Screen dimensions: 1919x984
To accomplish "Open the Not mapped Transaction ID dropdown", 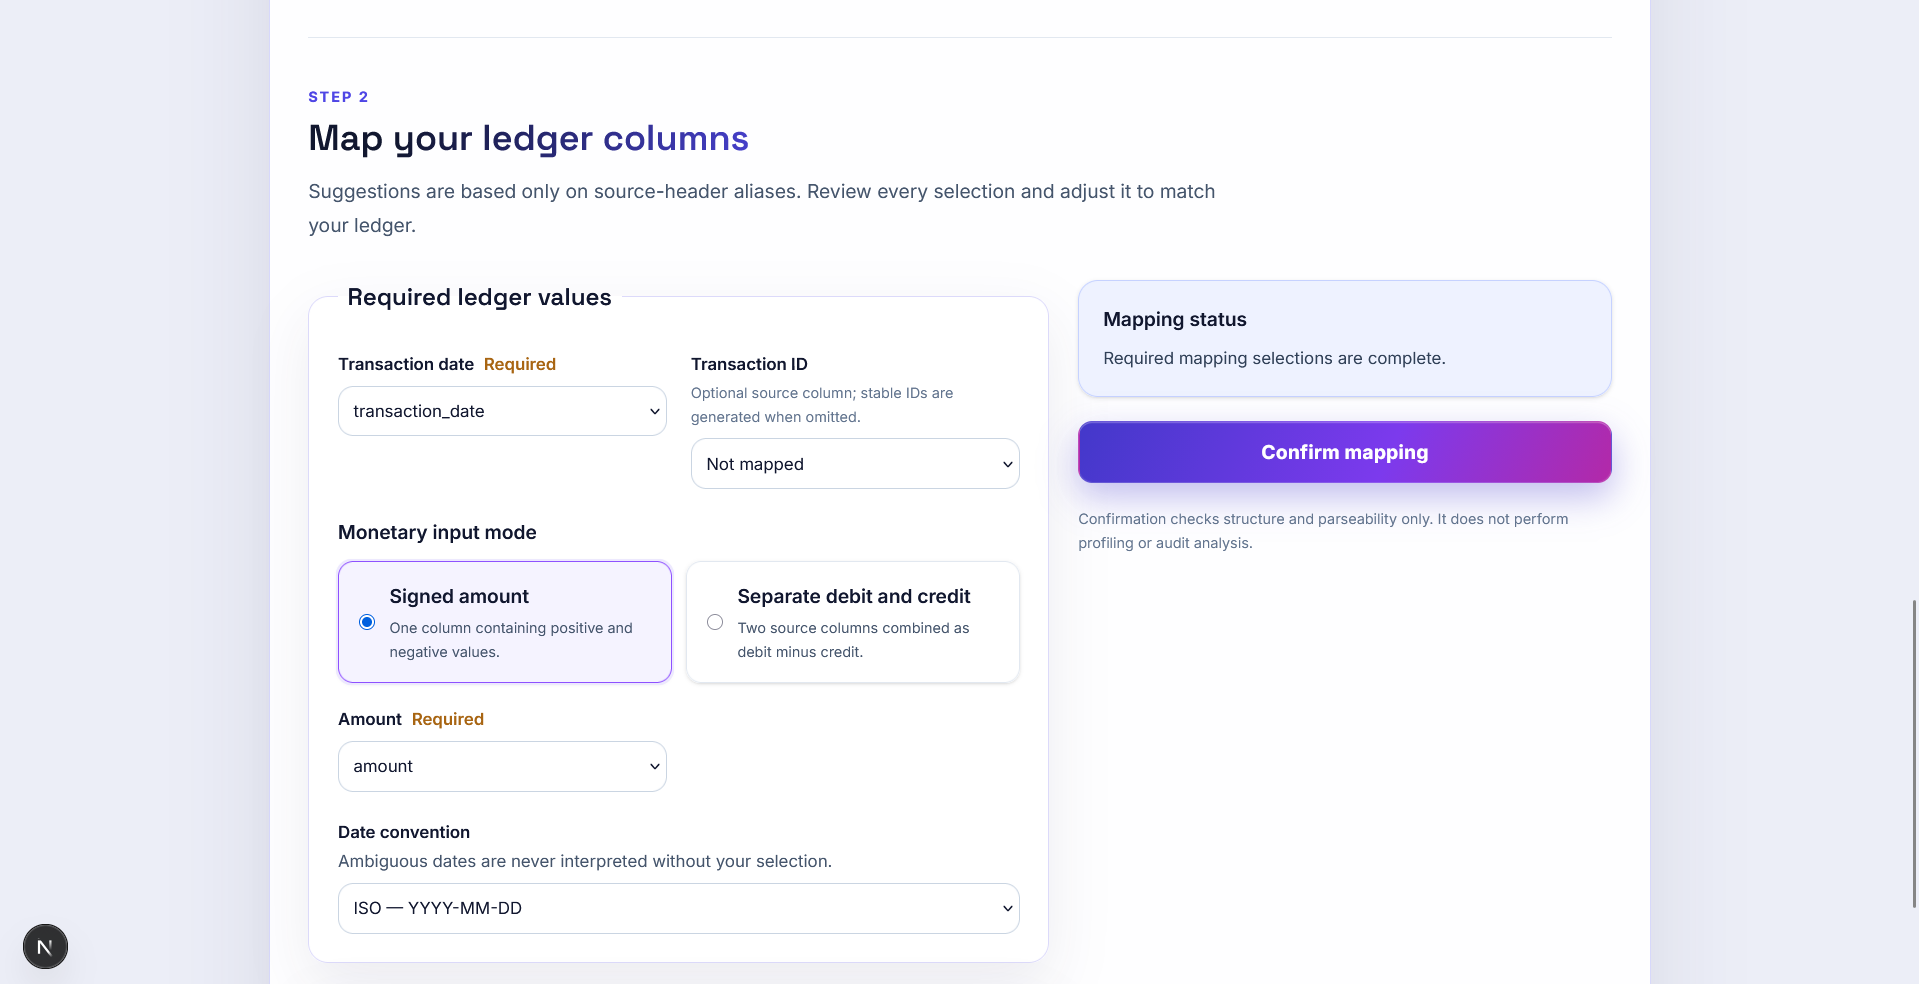I will click(x=855, y=464).
